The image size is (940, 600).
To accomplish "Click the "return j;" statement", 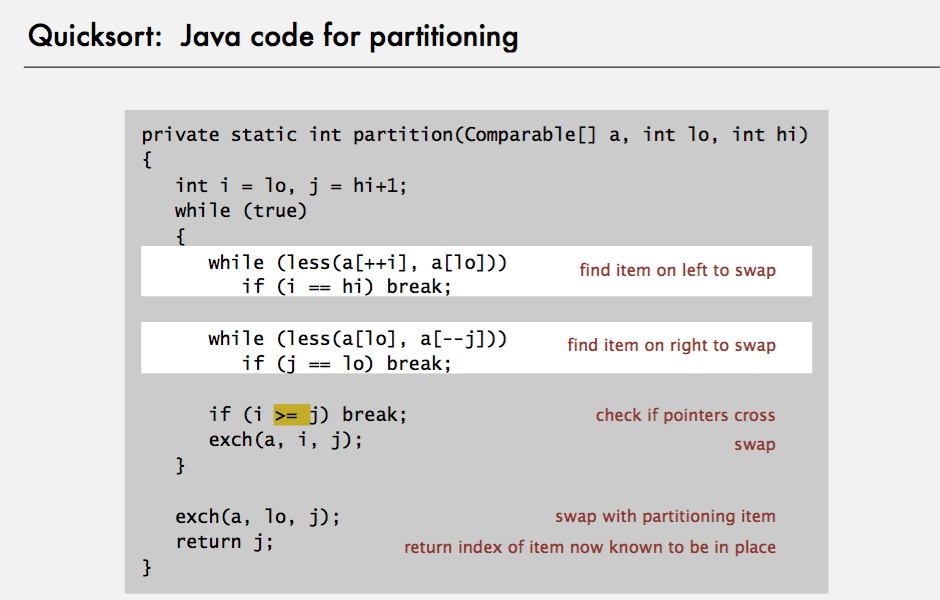I will 224,542.
